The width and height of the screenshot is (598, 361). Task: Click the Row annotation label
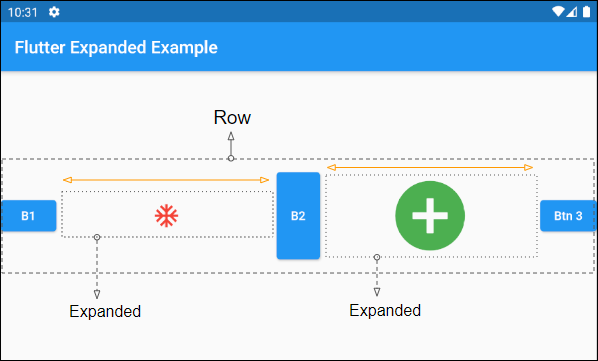click(x=232, y=117)
